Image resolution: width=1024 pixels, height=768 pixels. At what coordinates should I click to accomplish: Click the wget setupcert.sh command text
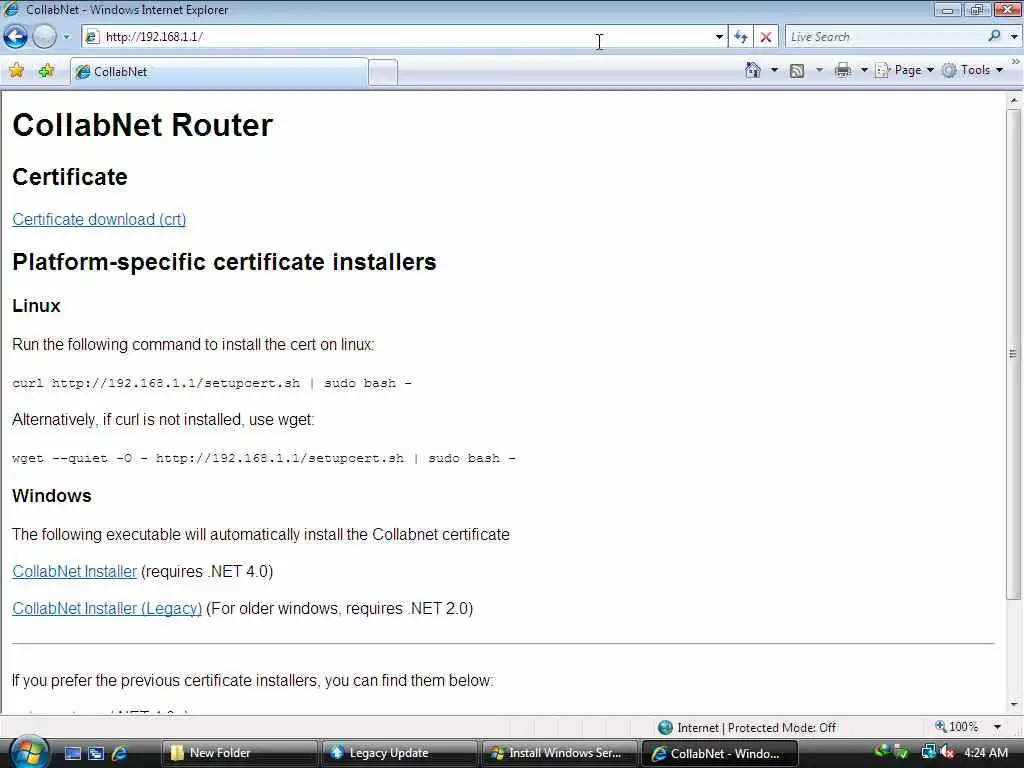pyautogui.click(x=264, y=458)
